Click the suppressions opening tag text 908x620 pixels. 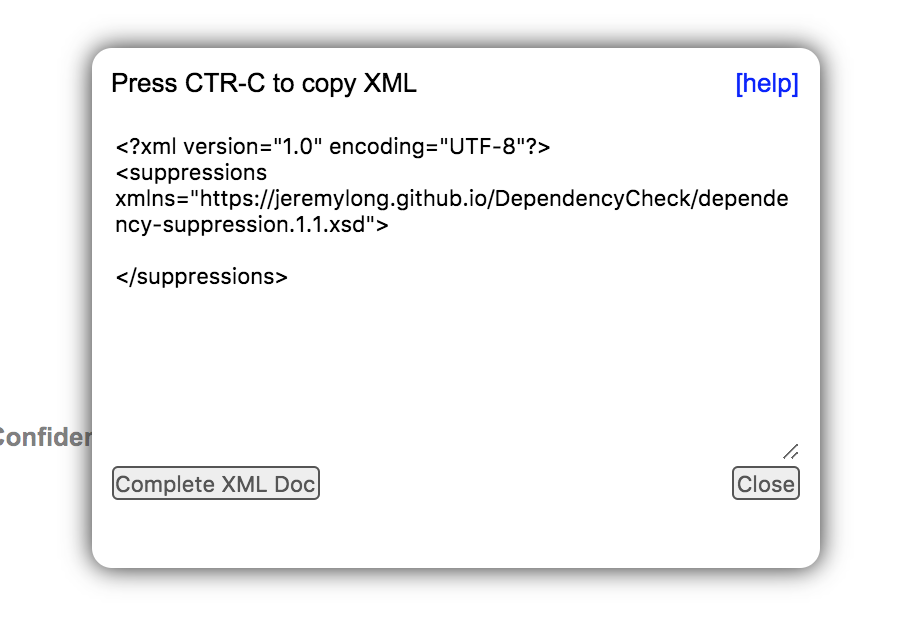point(192,172)
